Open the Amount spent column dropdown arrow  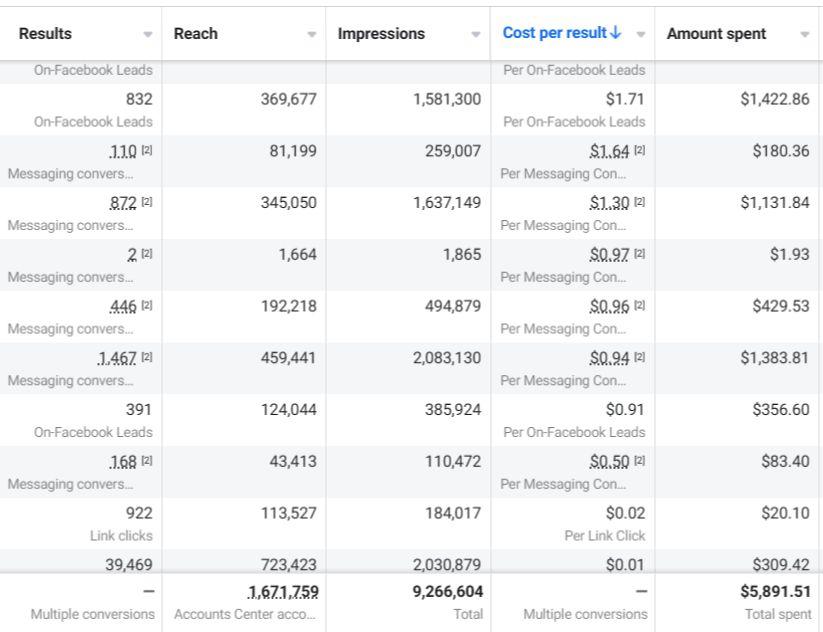[x=805, y=34]
